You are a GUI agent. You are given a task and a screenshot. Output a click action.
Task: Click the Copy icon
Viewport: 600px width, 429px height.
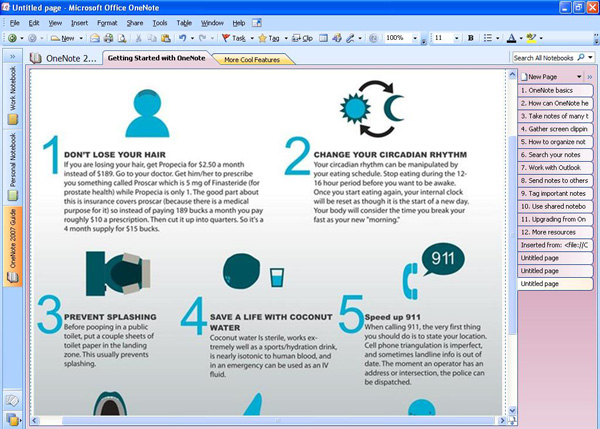pos(152,38)
